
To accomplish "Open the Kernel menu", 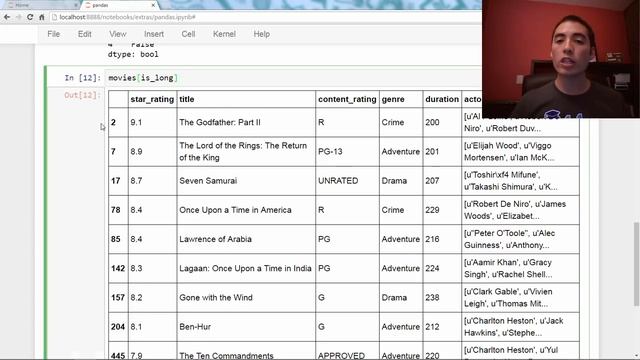I will (x=224, y=34).
